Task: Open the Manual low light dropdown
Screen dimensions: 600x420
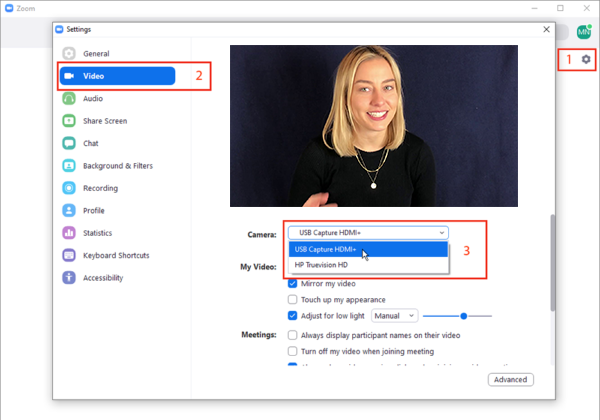Action: click(x=394, y=316)
